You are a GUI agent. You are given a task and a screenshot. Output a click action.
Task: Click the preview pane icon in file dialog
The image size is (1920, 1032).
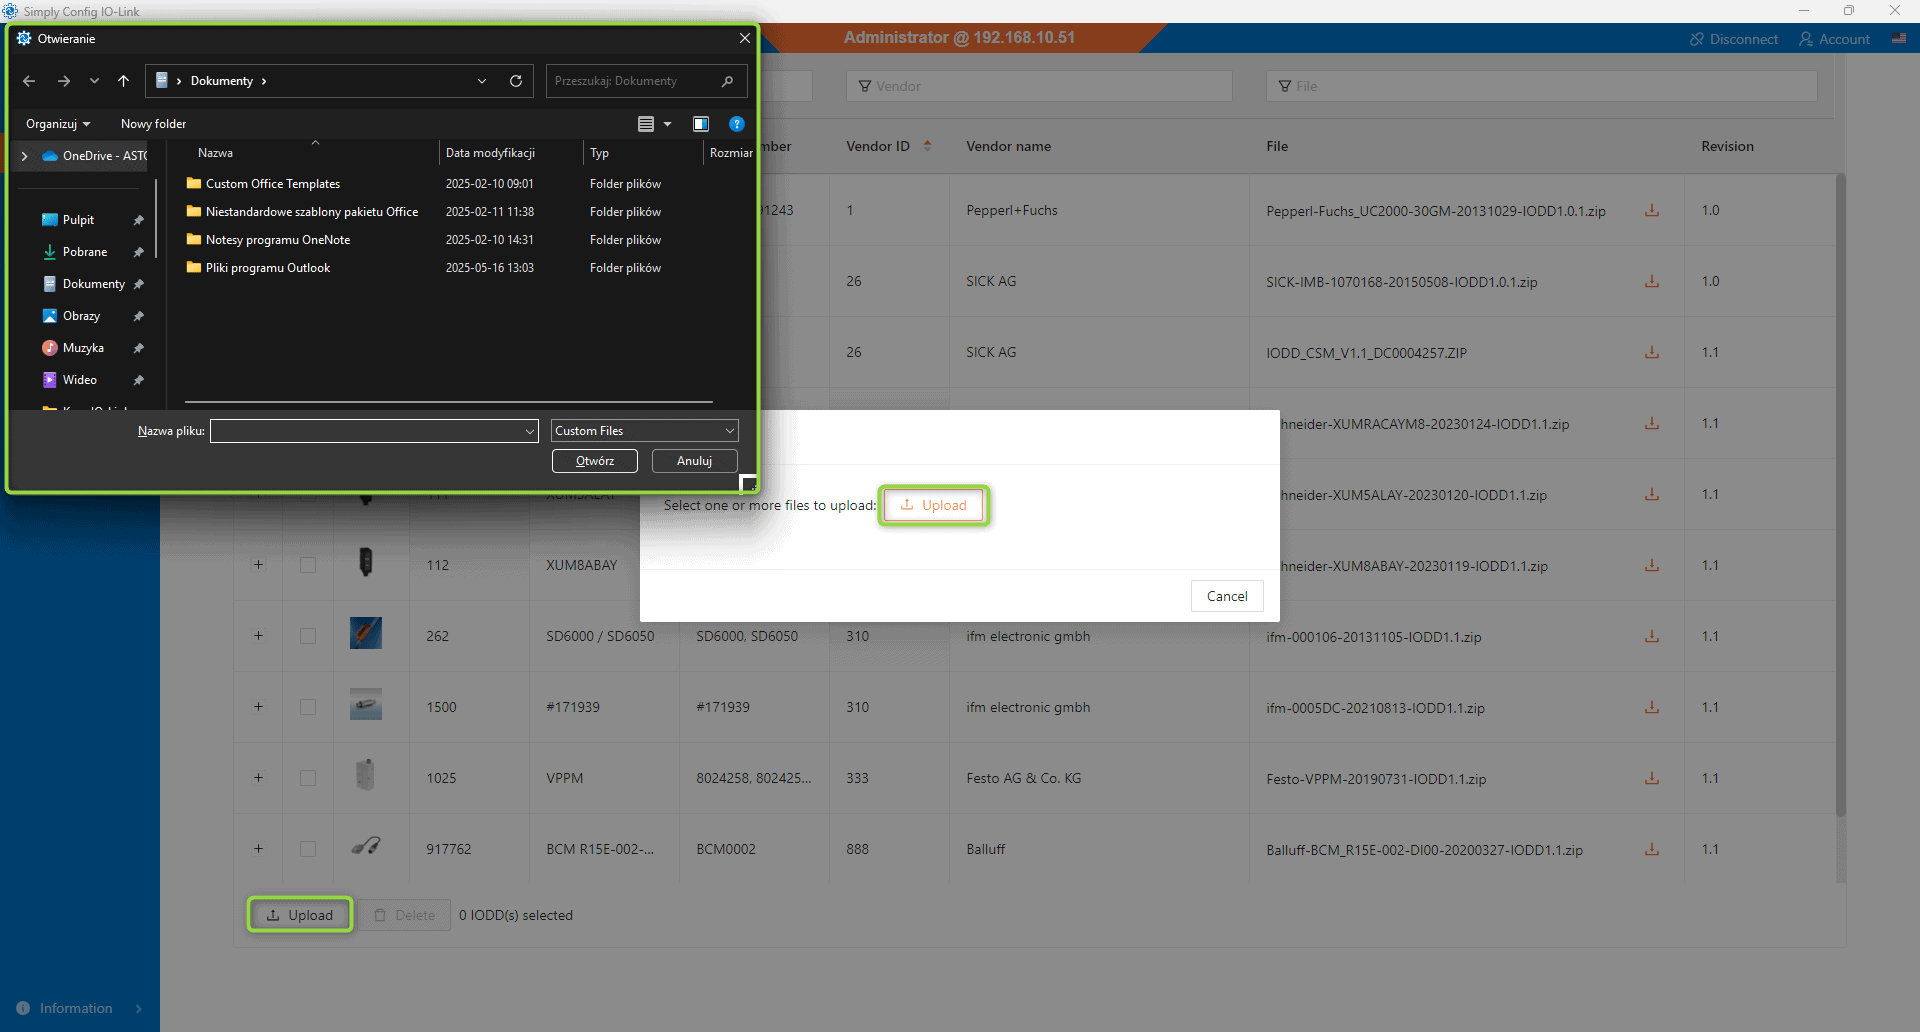point(701,124)
